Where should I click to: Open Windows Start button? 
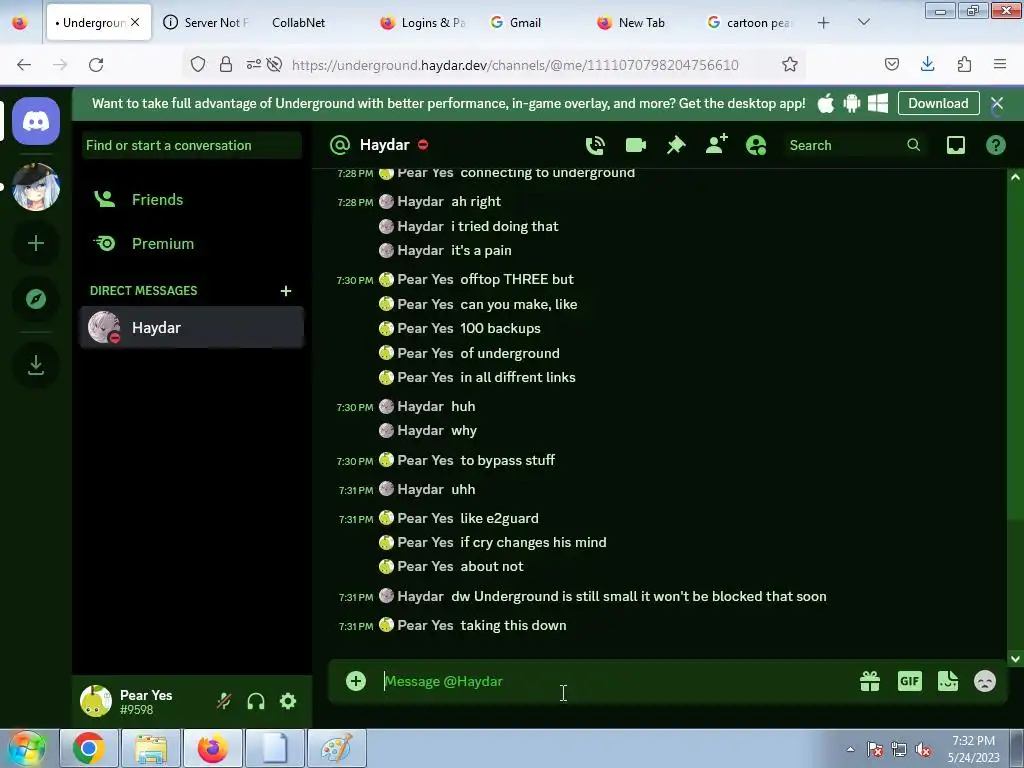pos(26,748)
